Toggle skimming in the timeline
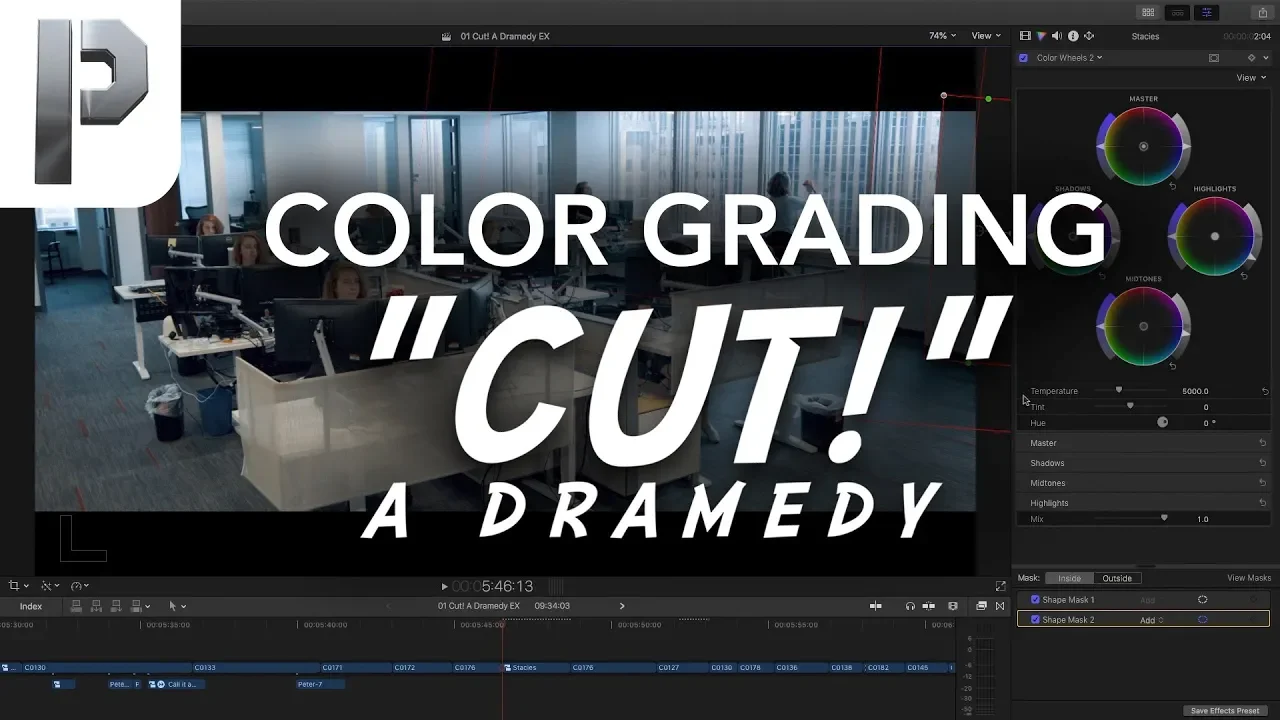This screenshot has height=720, width=1280. pyautogui.click(x=875, y=606)
